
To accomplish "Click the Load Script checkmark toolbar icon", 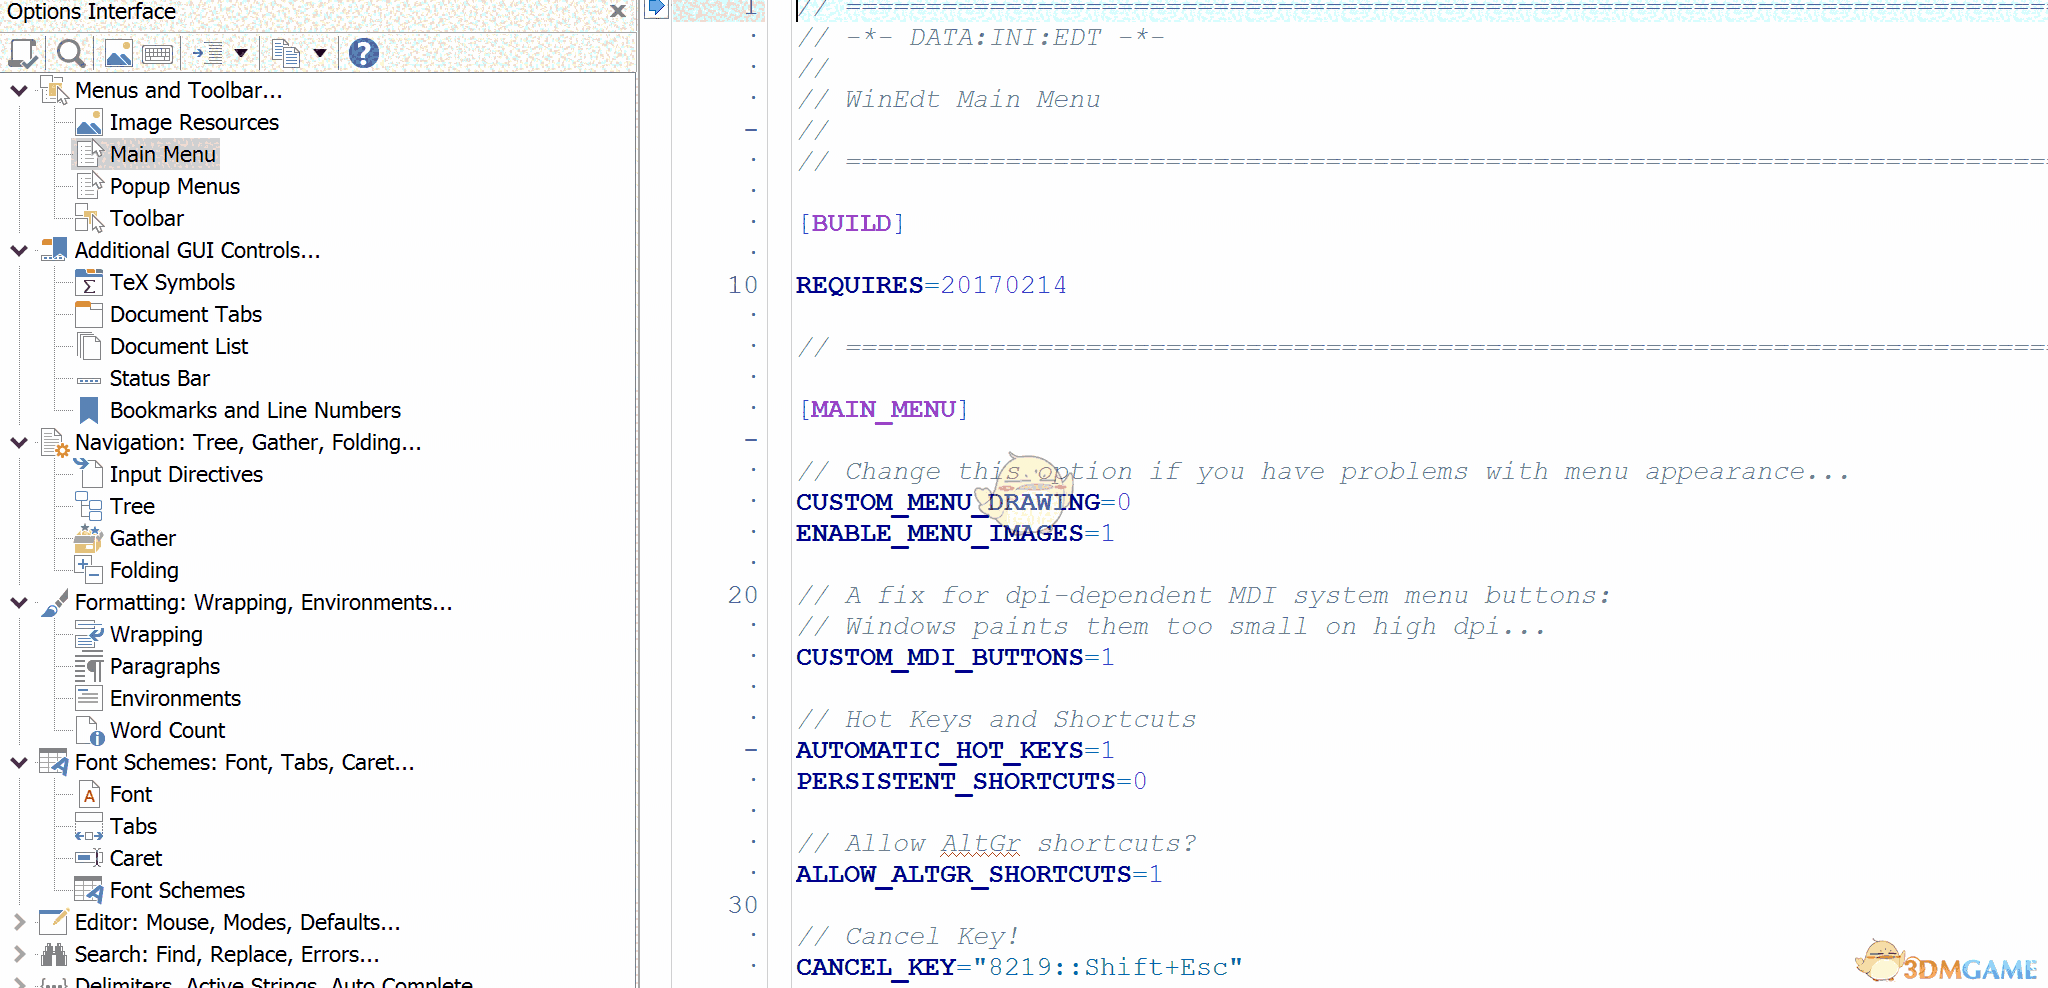I will (x=22, y=53).
